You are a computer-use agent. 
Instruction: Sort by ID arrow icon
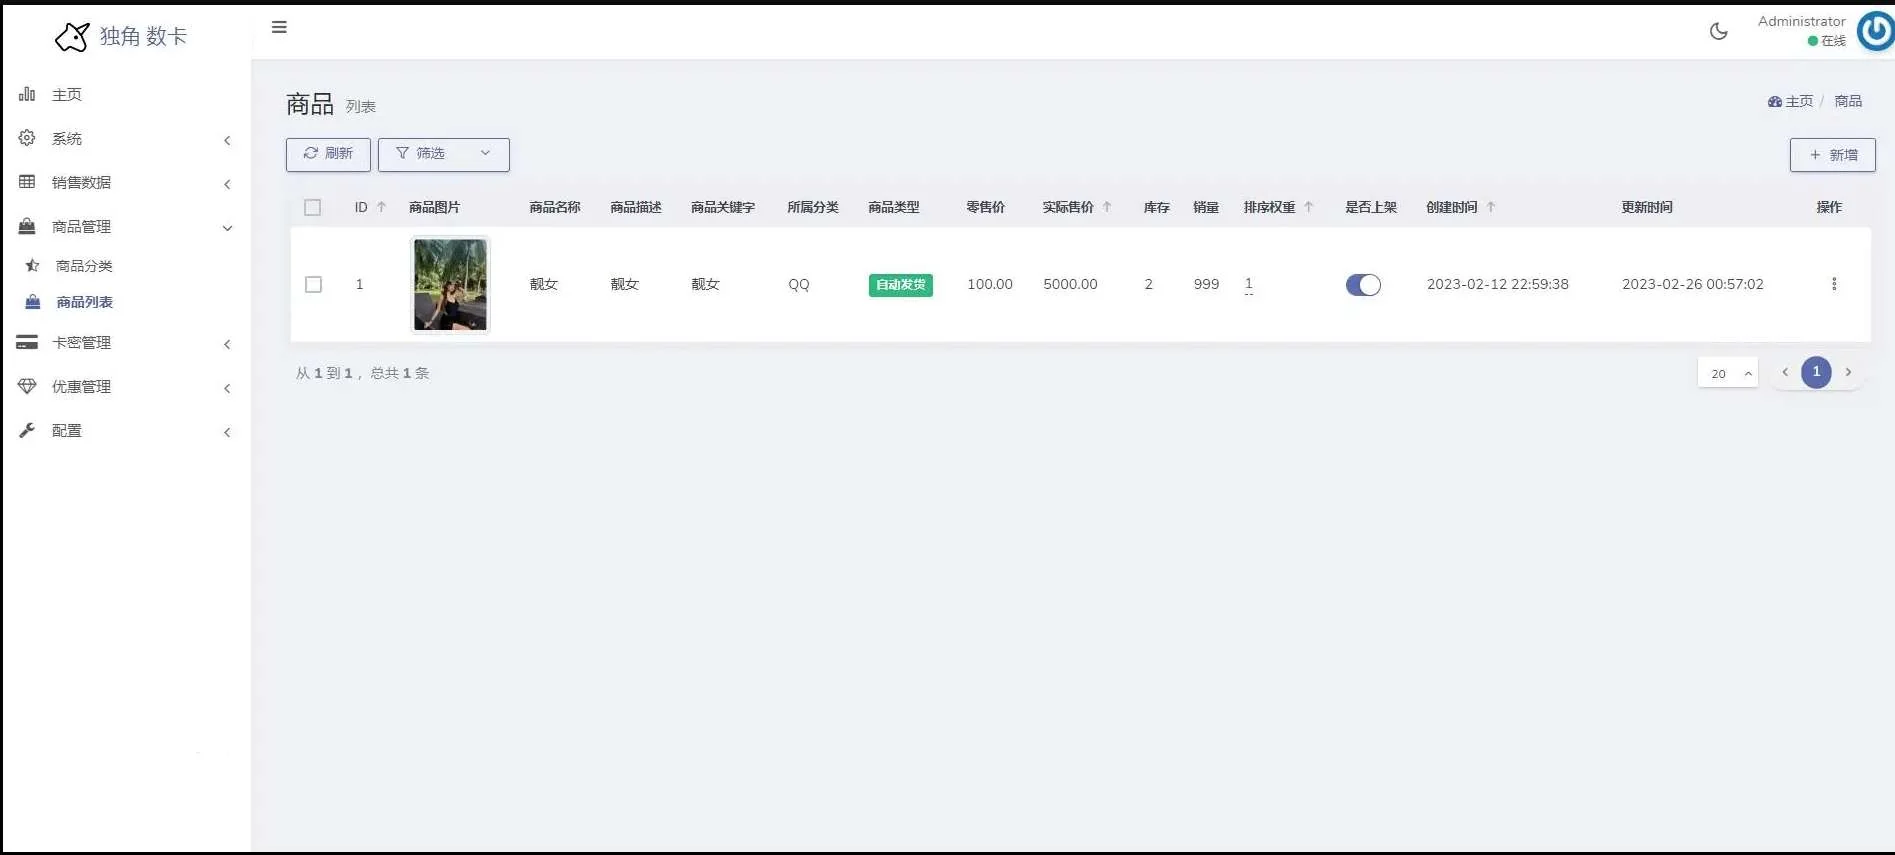pos(381,207)
